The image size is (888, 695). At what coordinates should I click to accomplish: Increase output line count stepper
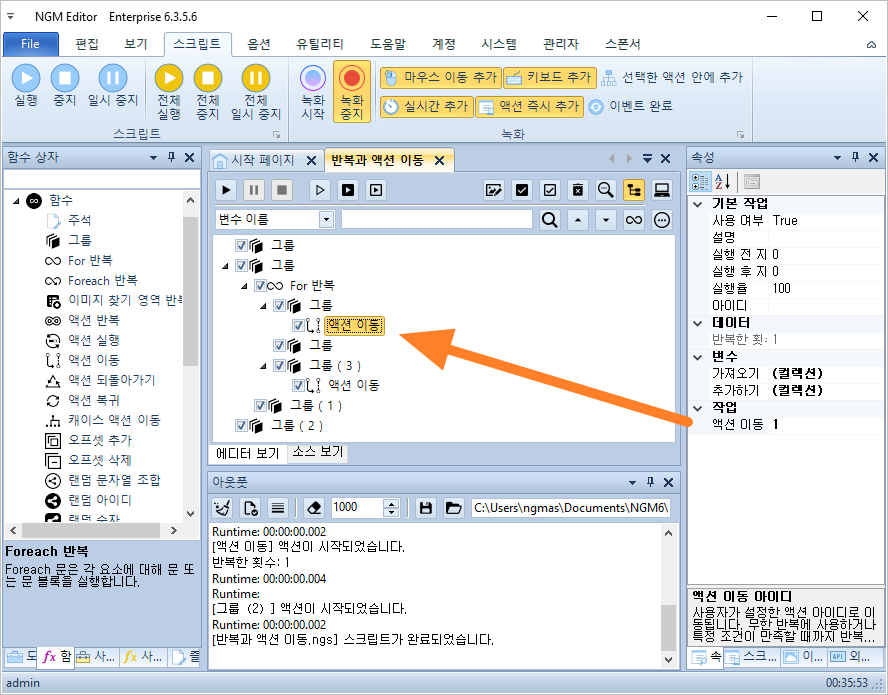click(x=391, y=503)
